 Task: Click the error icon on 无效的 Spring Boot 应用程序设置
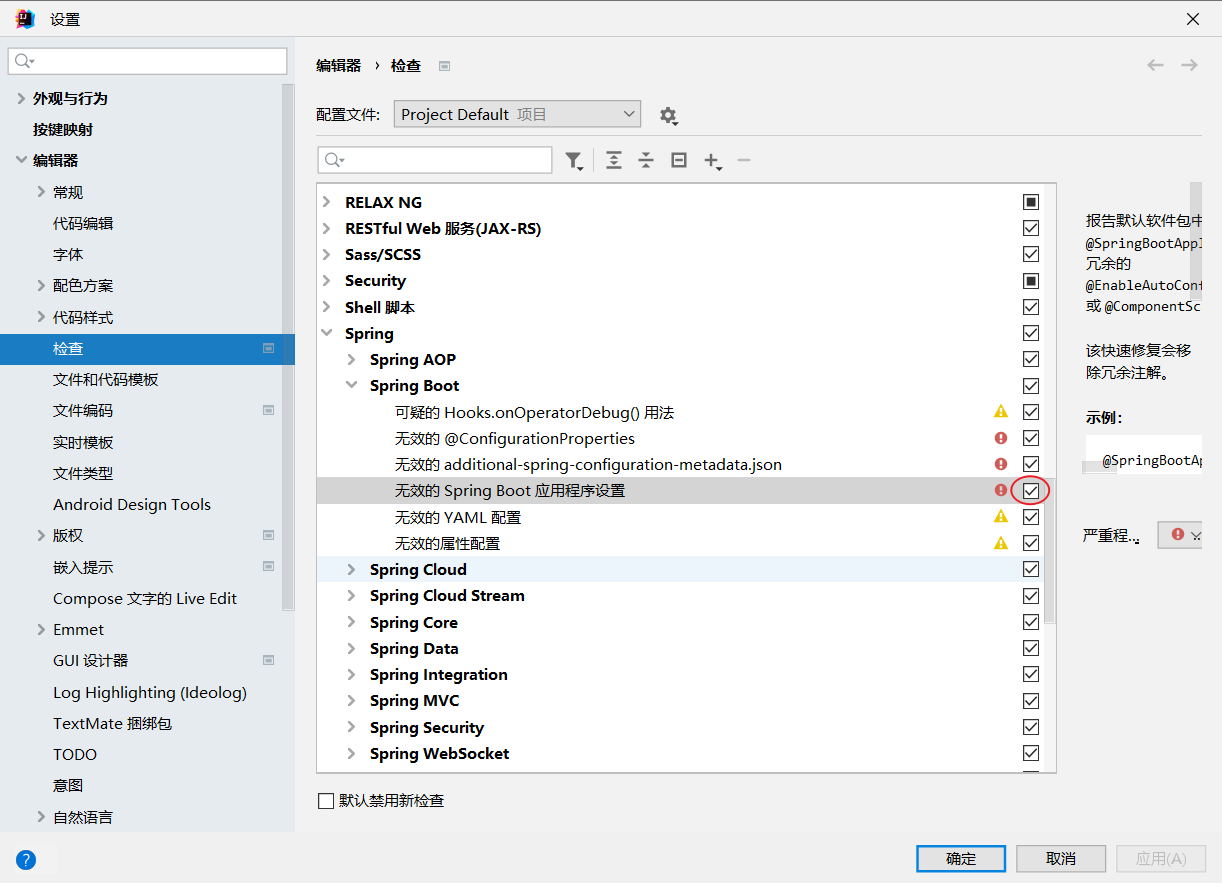click(x=1001, y=490)
